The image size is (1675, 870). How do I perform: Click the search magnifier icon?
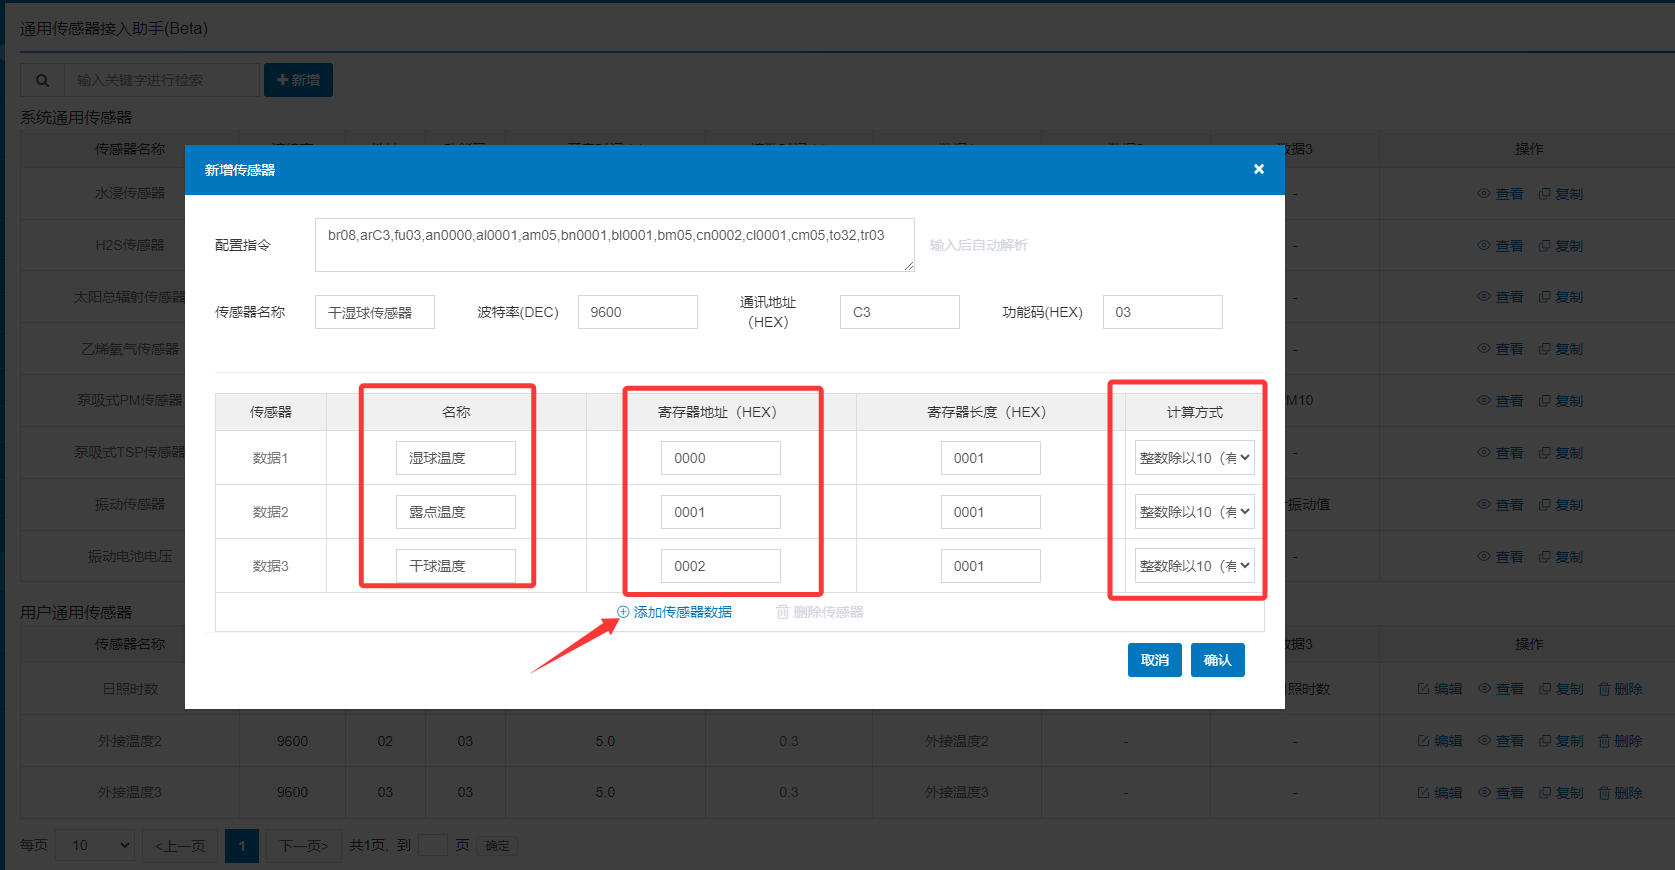[42, 80]
